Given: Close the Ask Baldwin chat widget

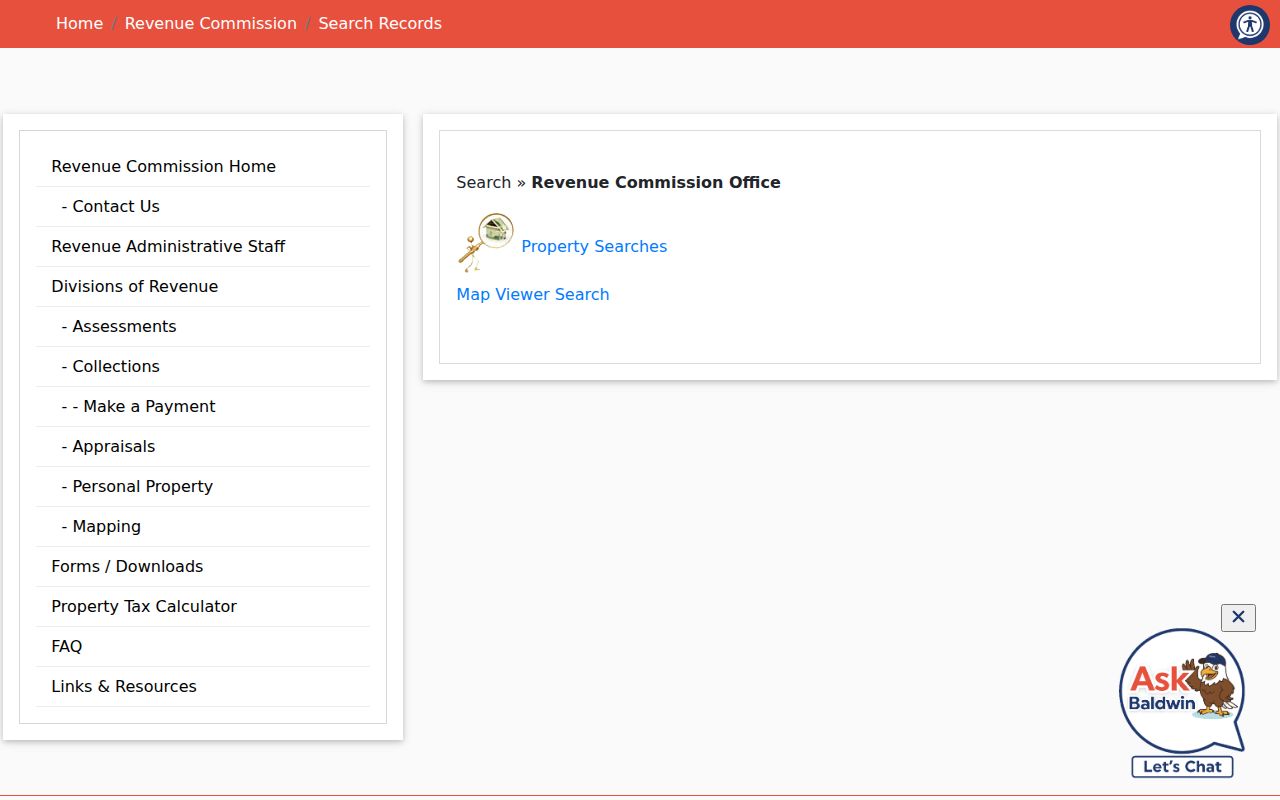Looking at the screenshot, I should 1238,617.
